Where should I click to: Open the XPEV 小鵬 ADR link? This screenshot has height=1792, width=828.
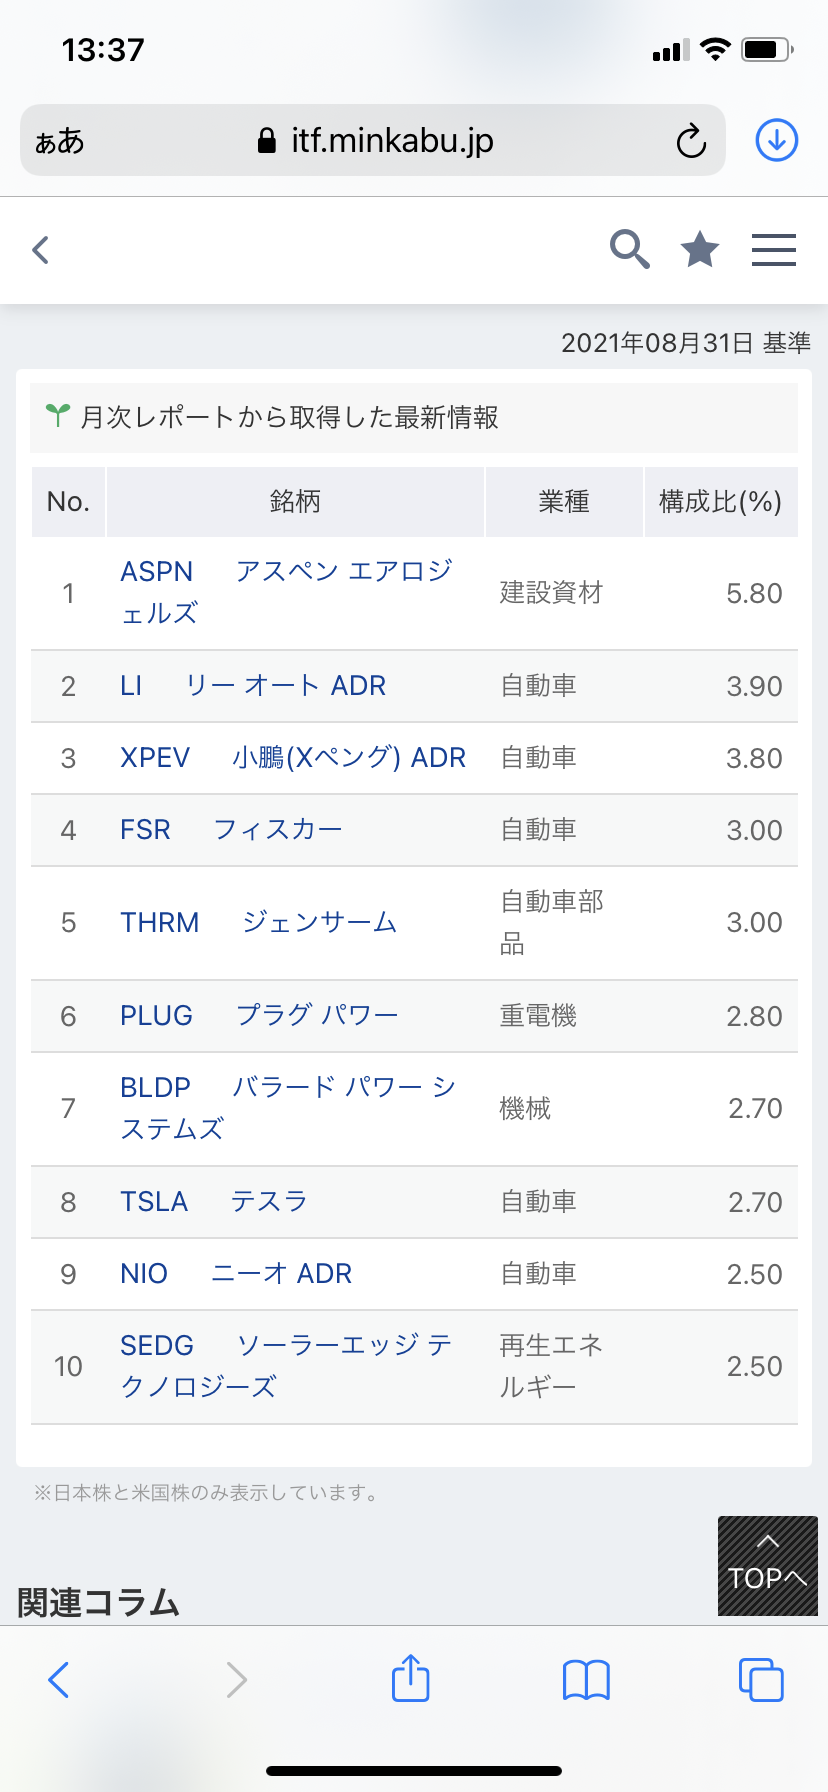[x=293, y=757]
